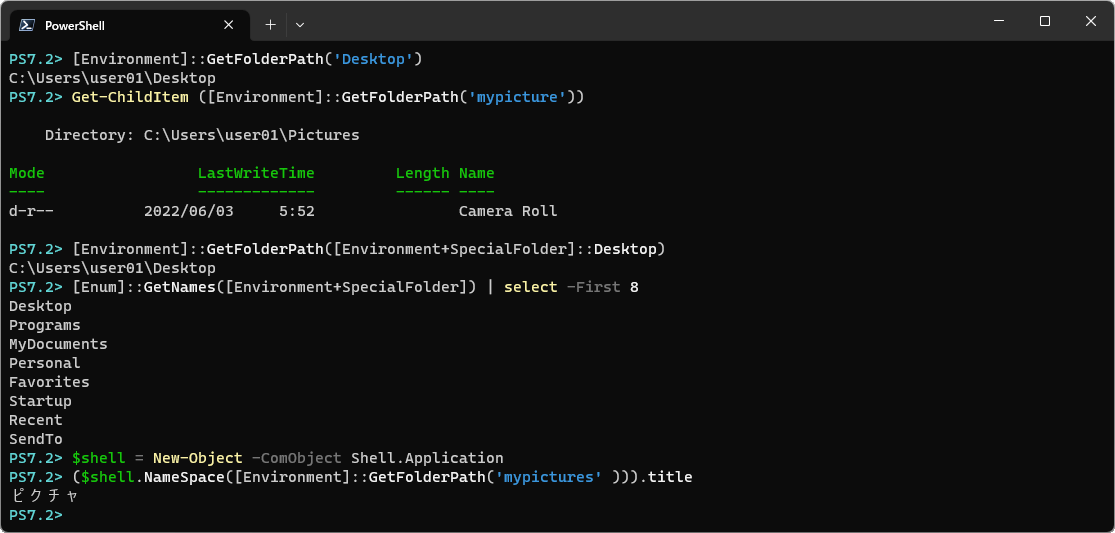This screenshot has width=1115, height=533.
Task: Click the Programs line in the output
Action: (45, 325)
